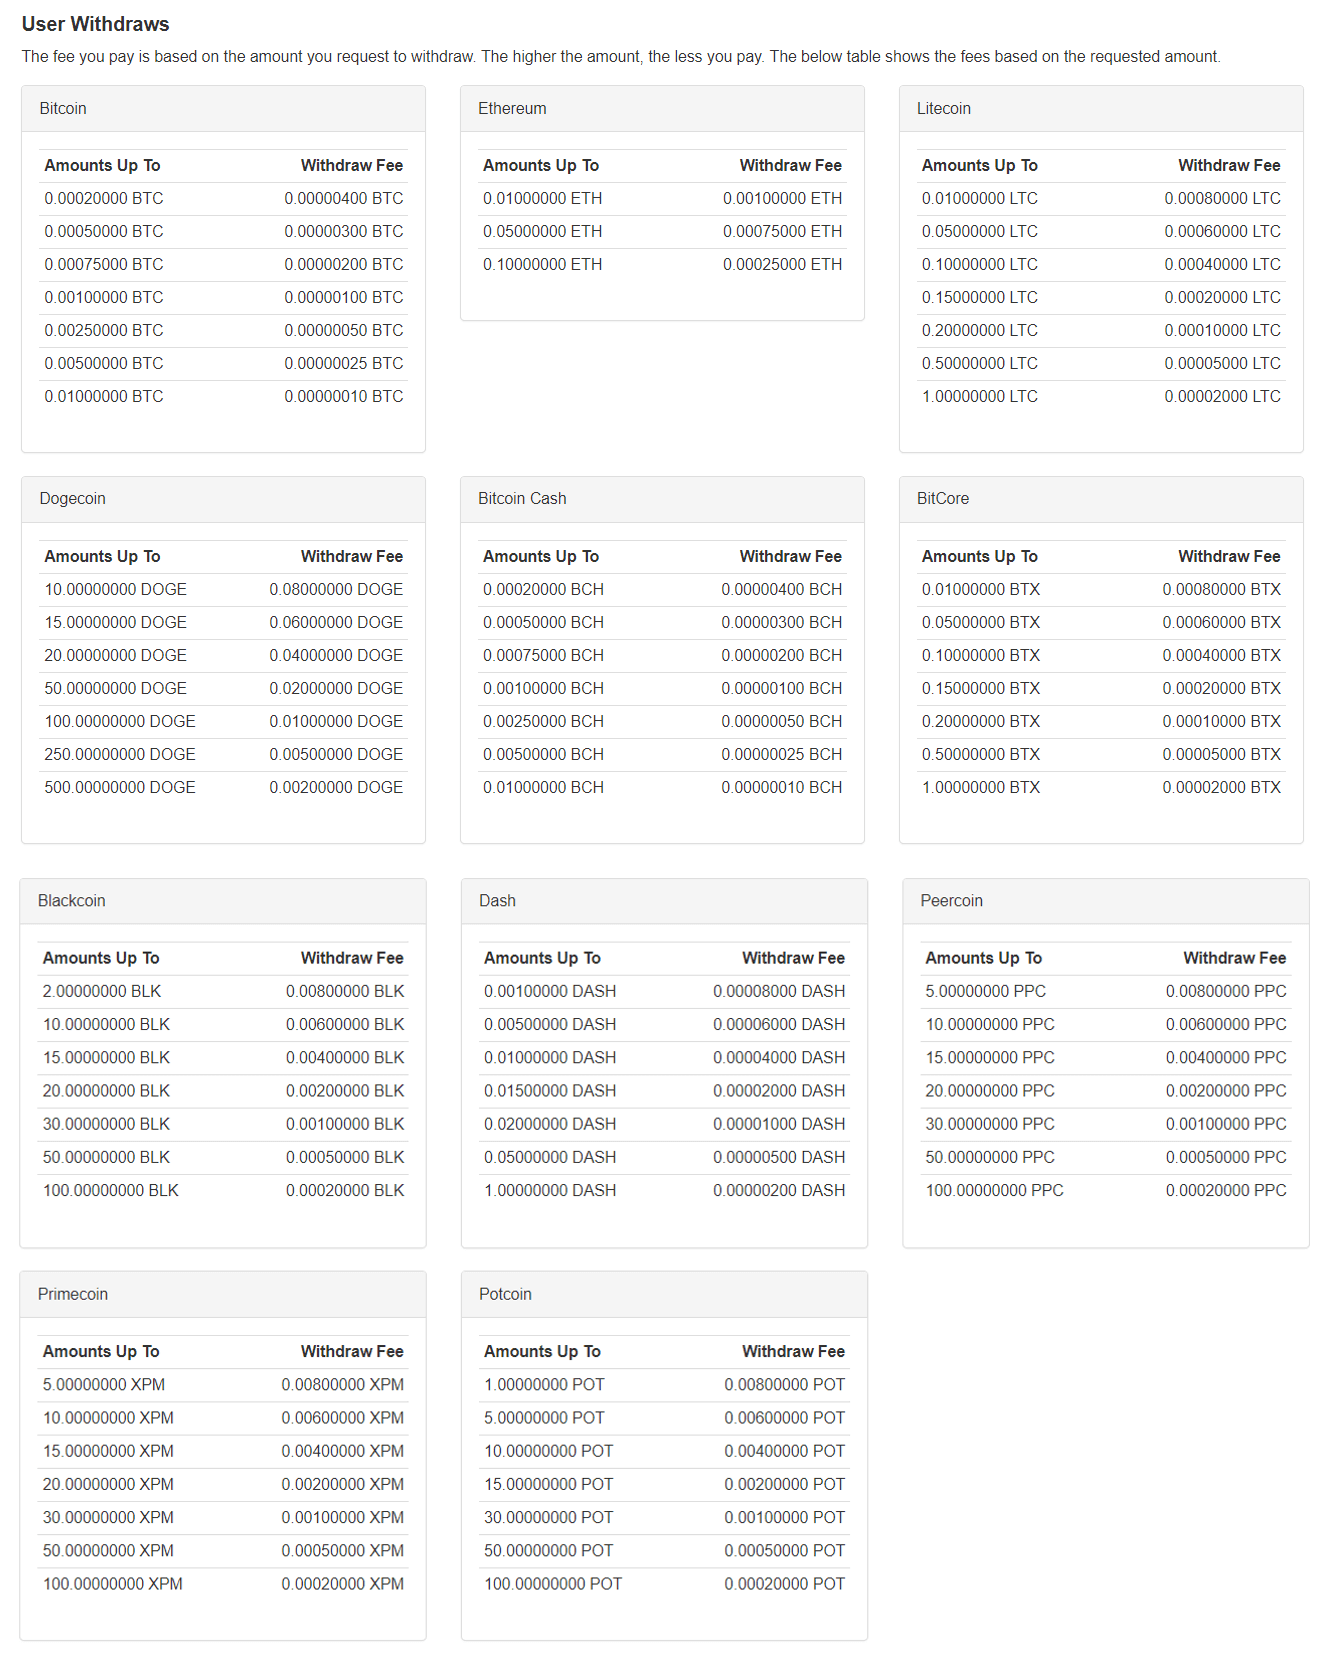Click the 0.00020000 POT fee cell
Viewport: 1331px width, 1662px height.
point(785,1584)
